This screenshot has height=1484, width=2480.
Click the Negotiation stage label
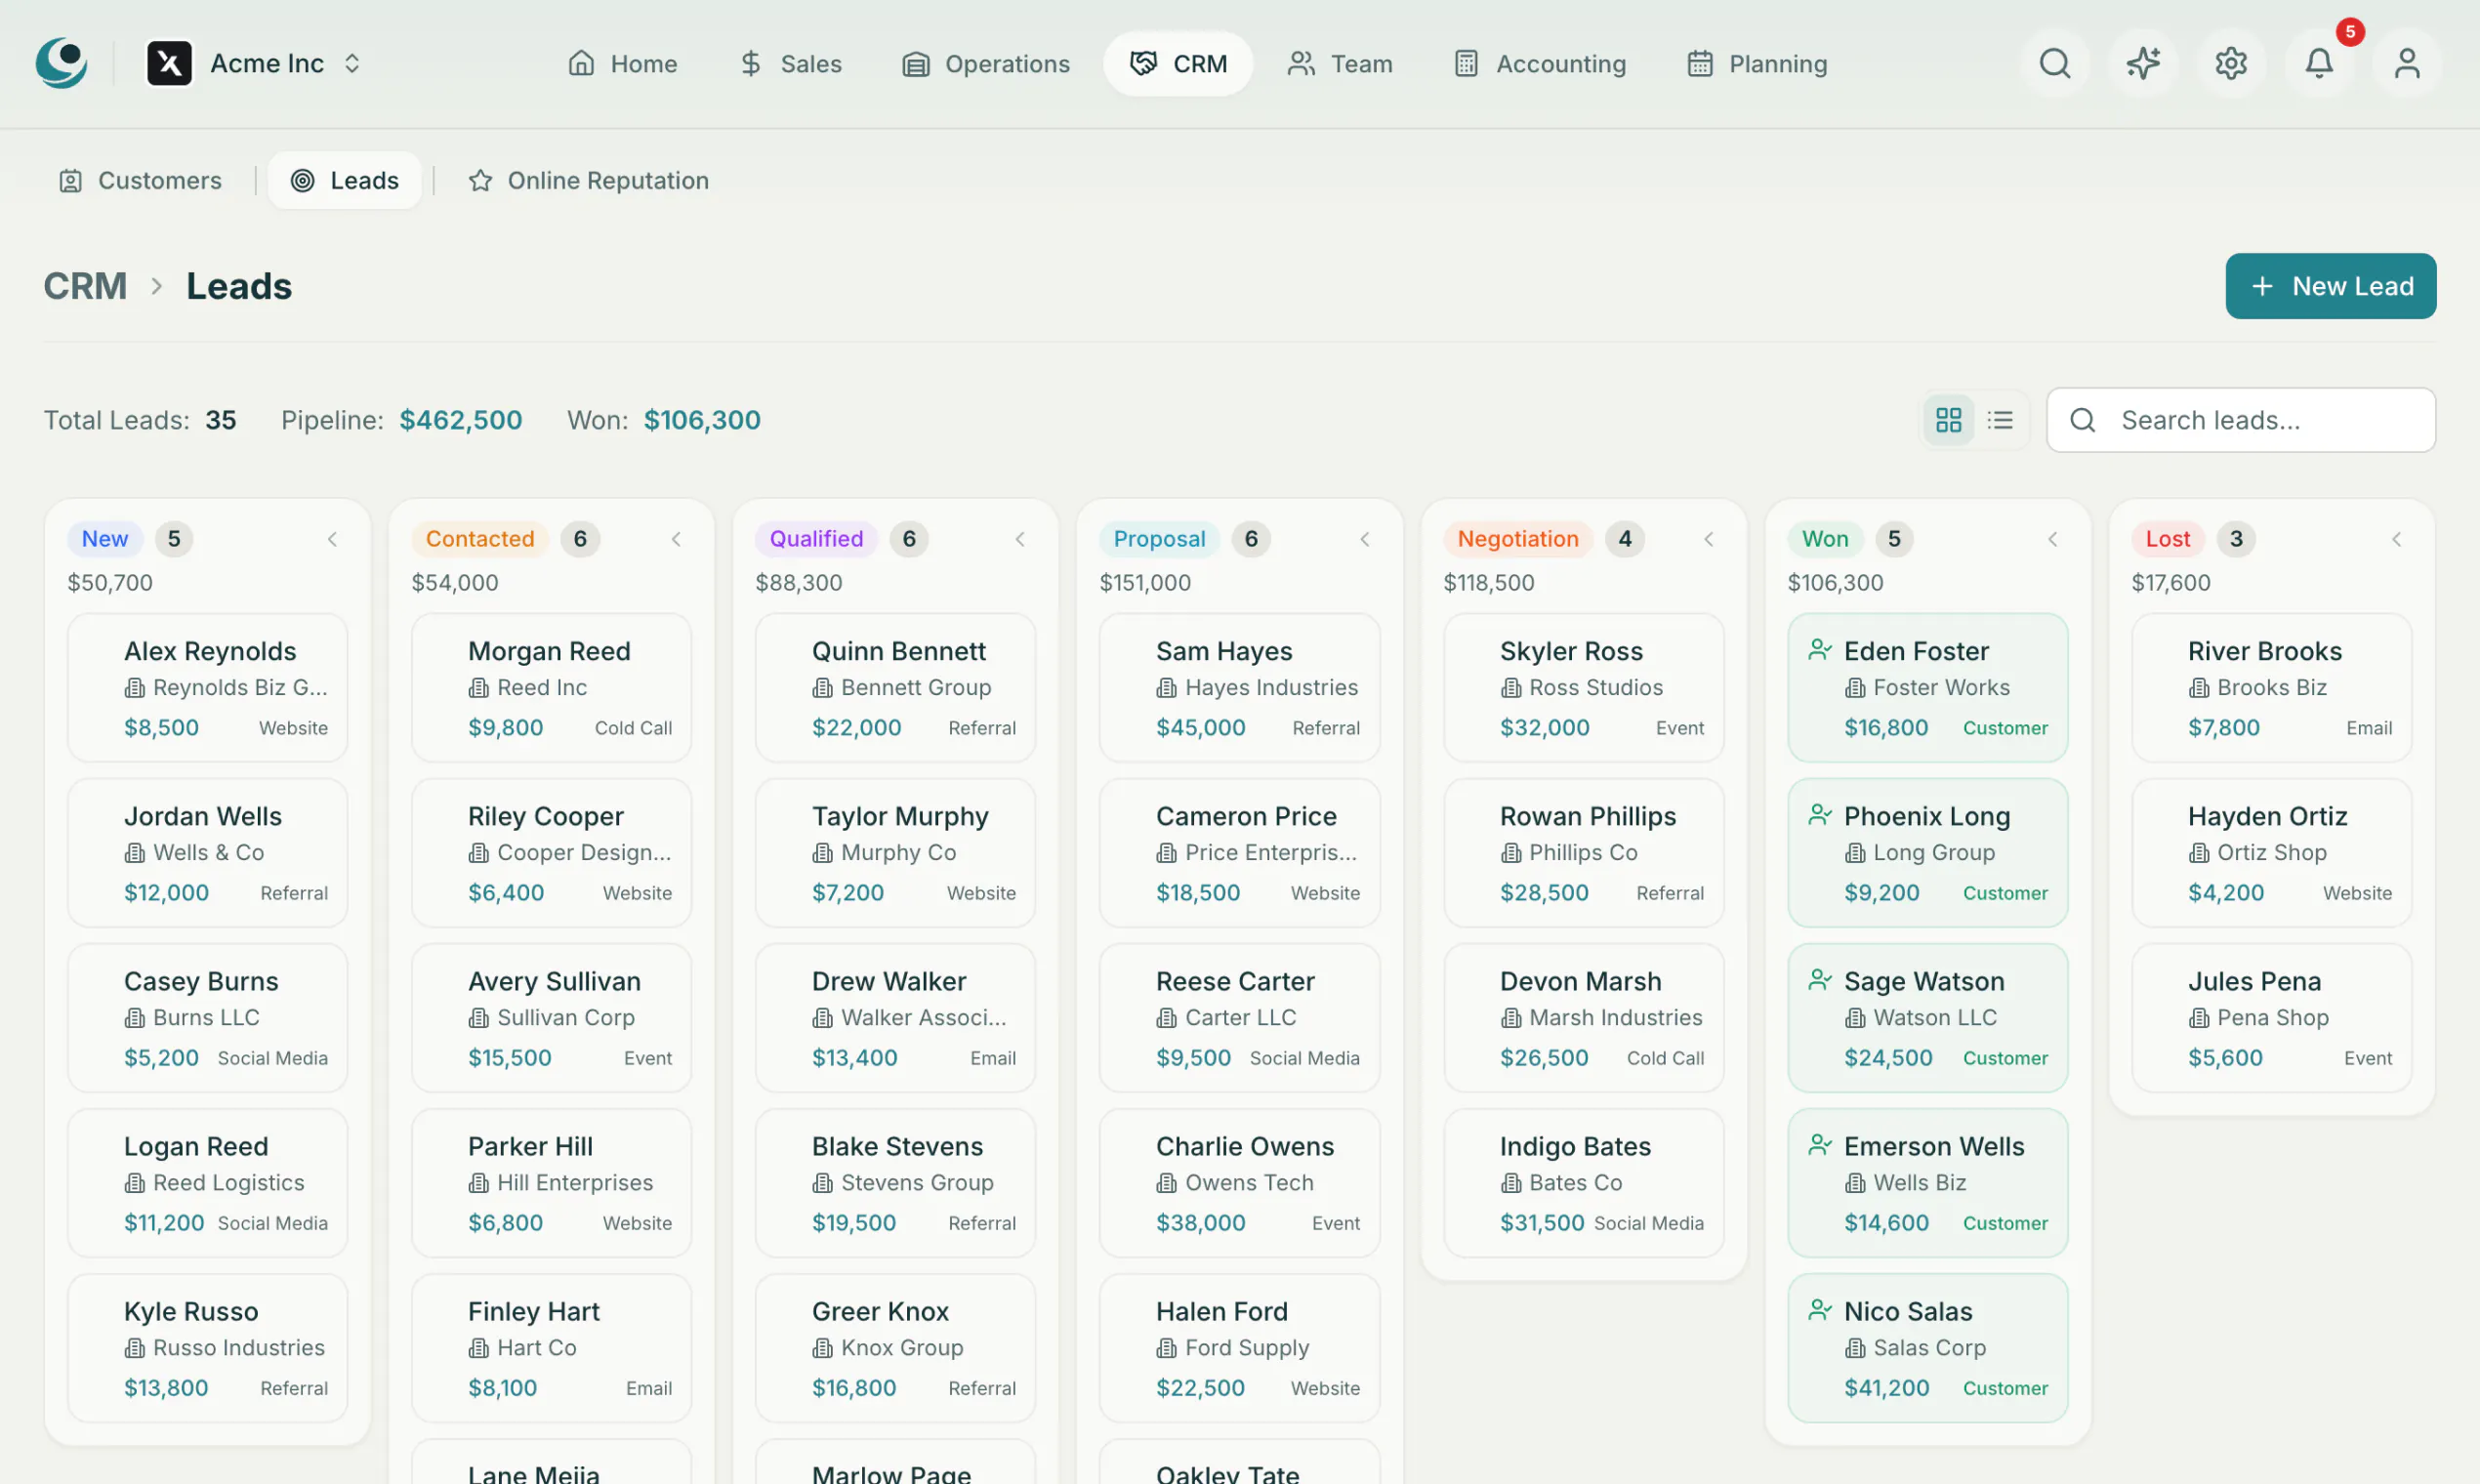[x=1518, y=539]
